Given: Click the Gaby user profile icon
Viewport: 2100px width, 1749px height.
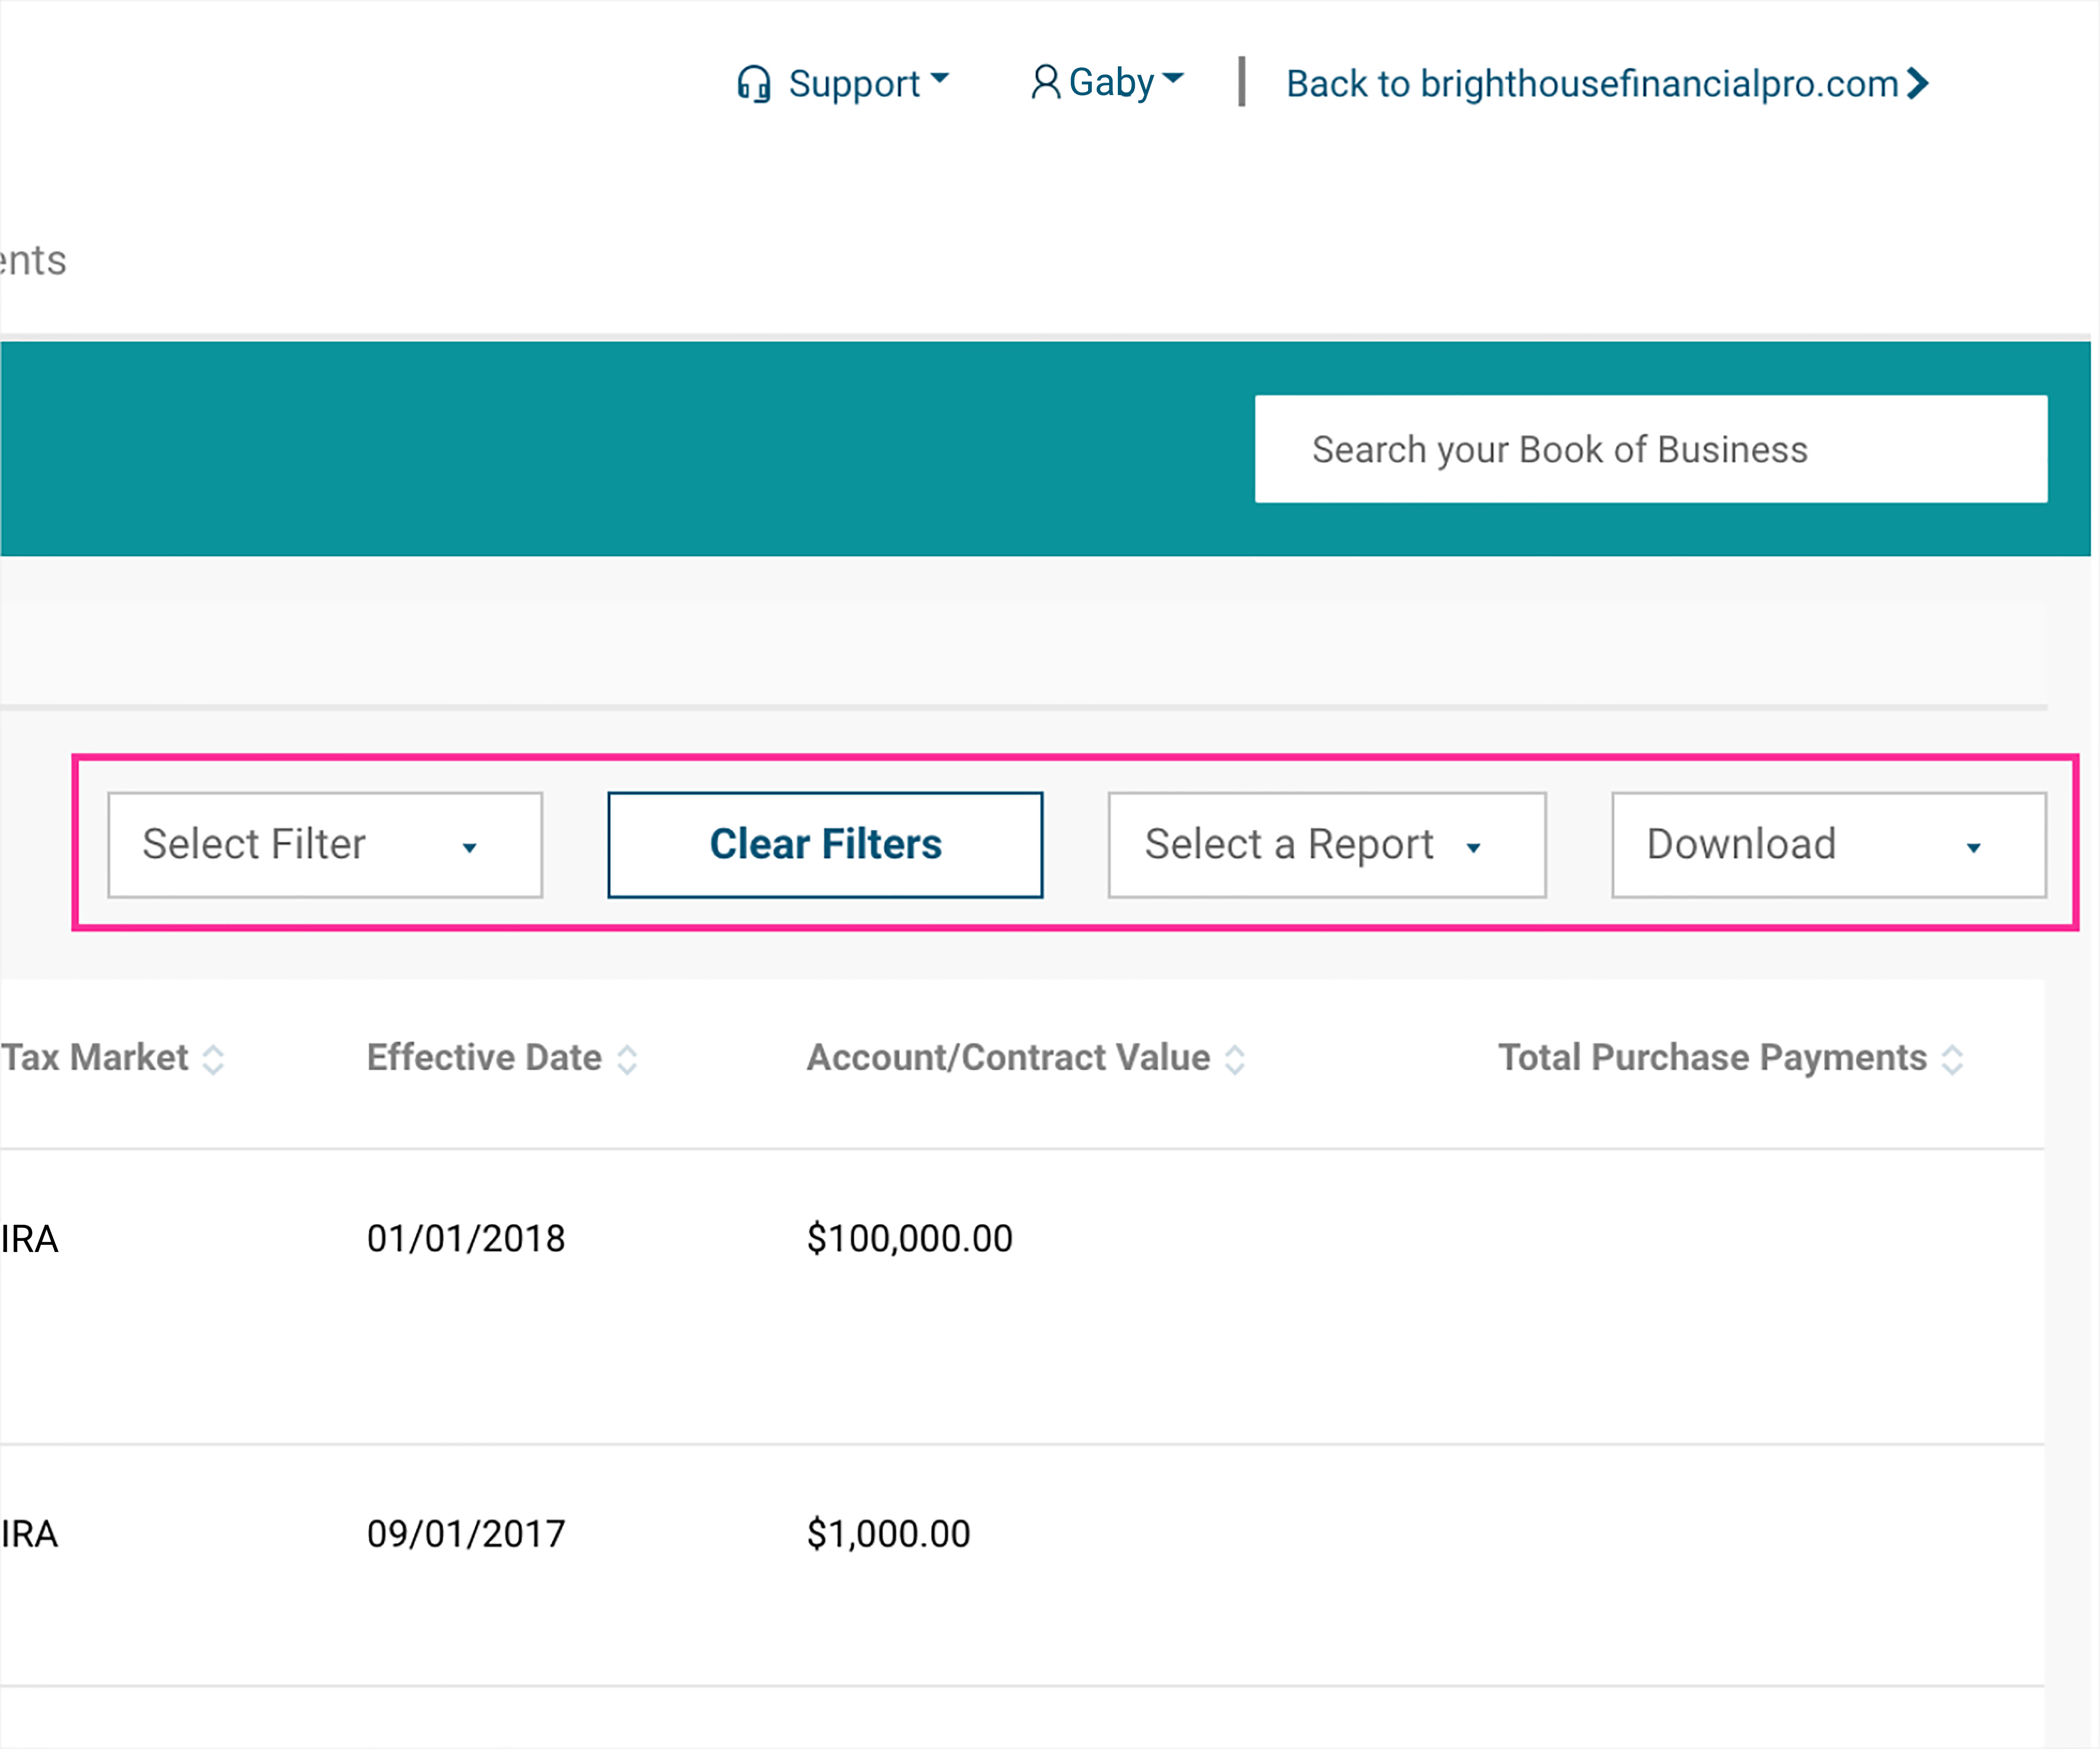Looking at the screenshot, I should 1045,82.
